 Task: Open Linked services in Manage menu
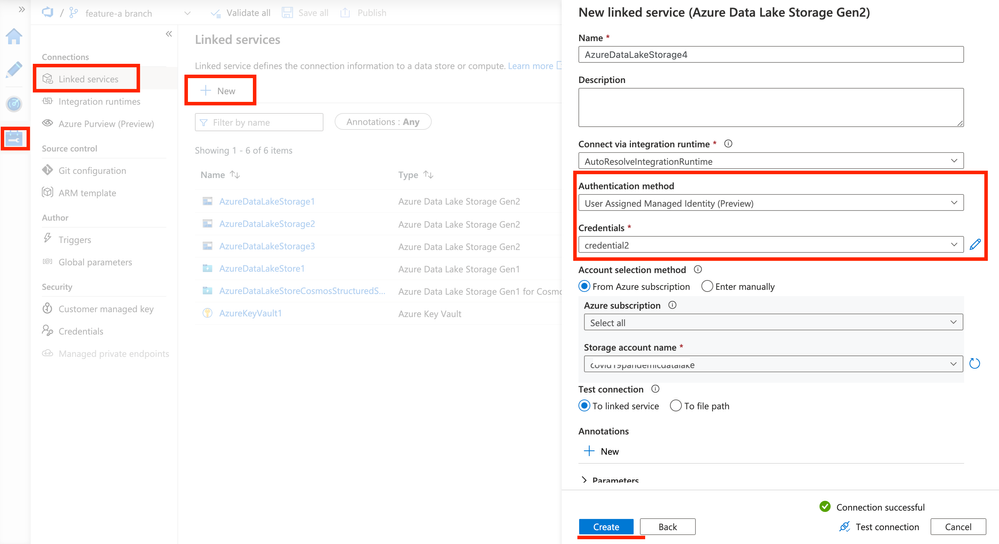[x=88, y=79]
